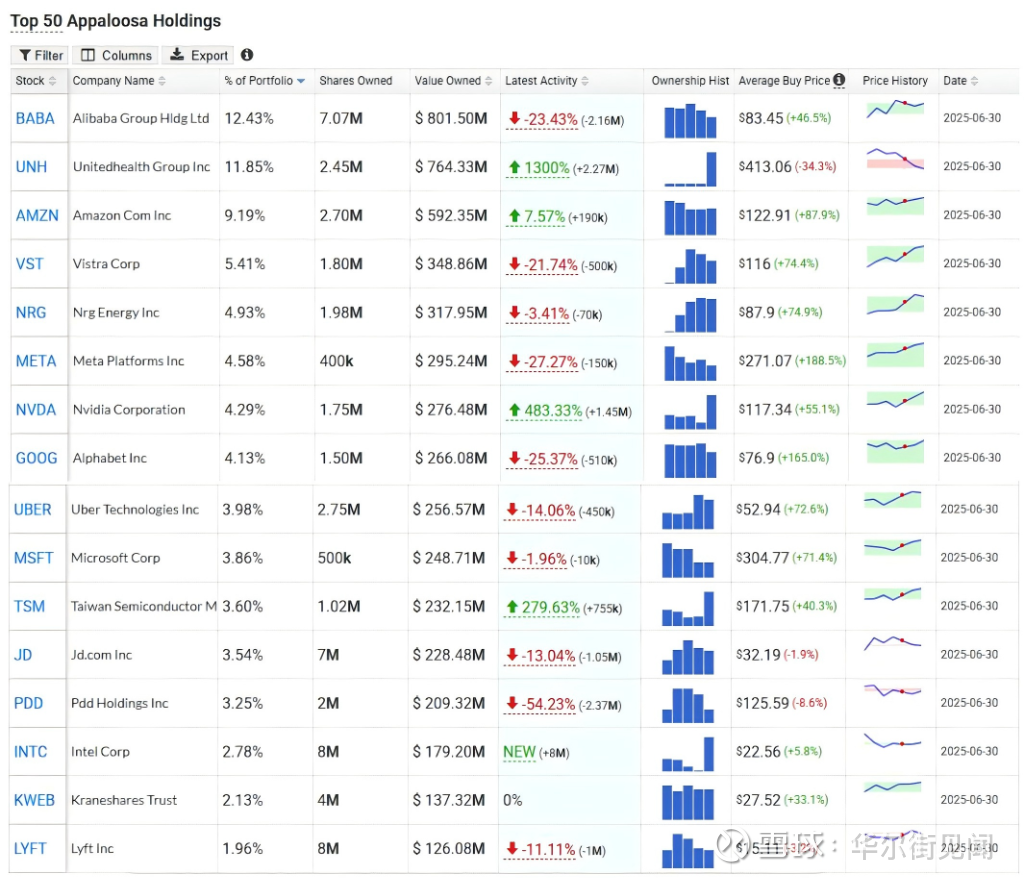Screen dimensions: 1024x878
Task: Export the holdings table
Action: point(199,56)
